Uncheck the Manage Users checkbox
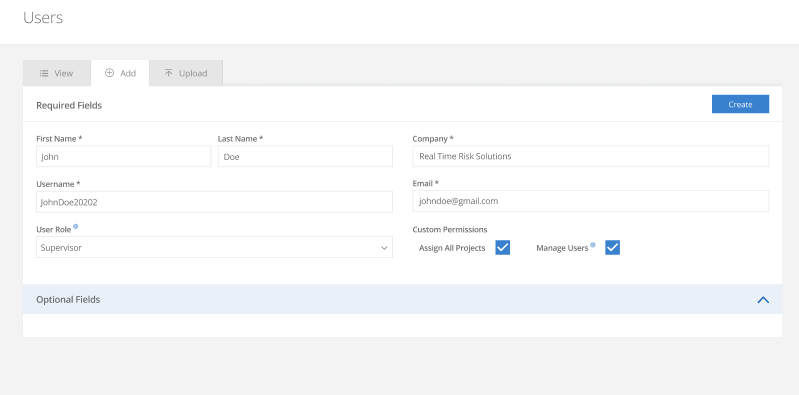This screenshot has height=395, width=799. (612, 248)
